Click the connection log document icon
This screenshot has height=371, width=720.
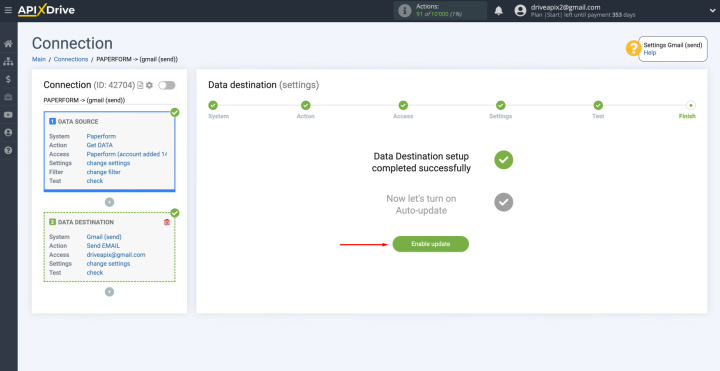tap(141, 85)
